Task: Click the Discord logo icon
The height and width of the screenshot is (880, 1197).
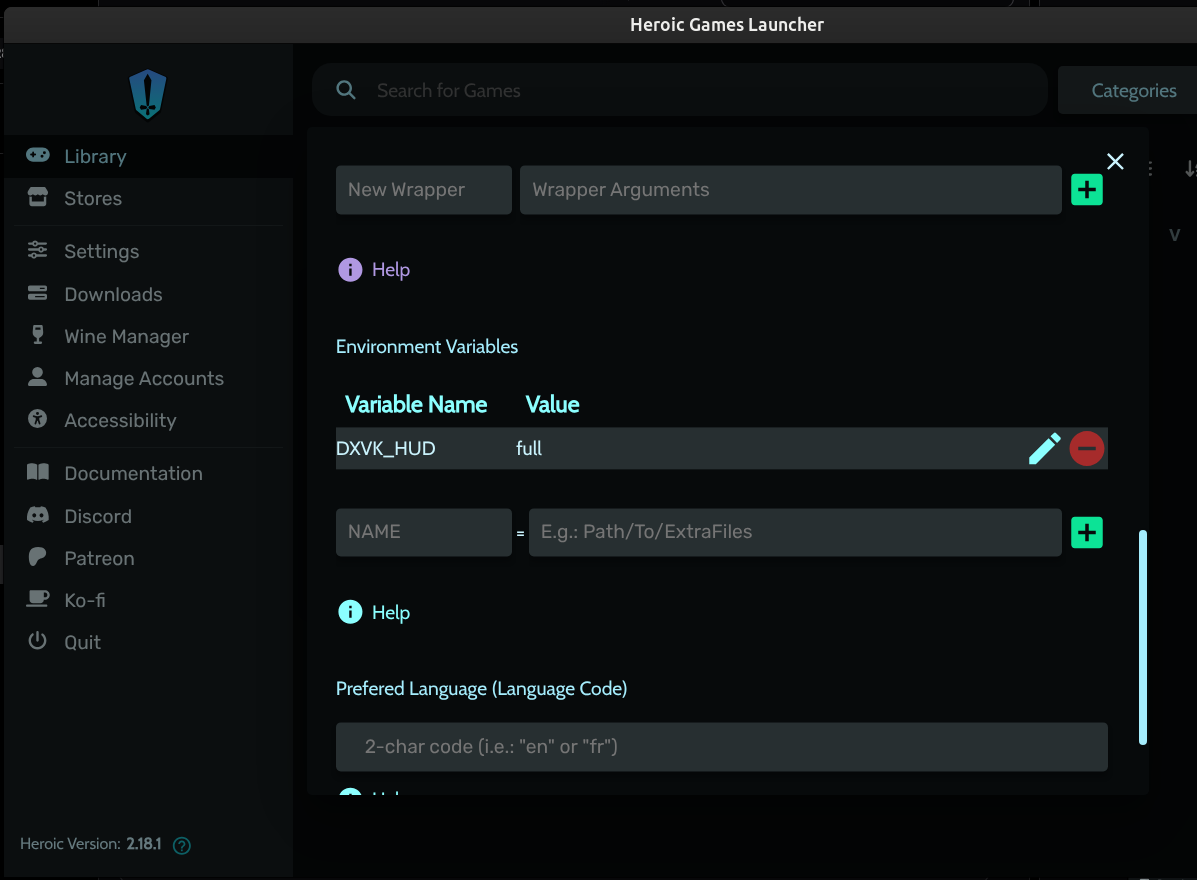Action: tap(37, 515)
